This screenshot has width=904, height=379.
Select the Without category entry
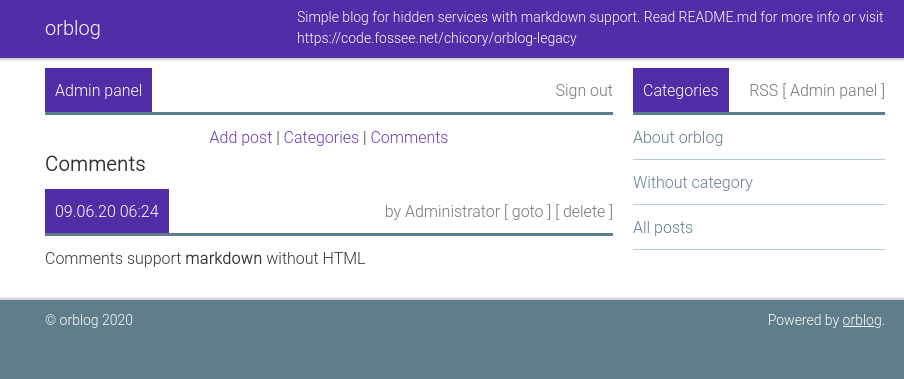(x=693, y=183)
